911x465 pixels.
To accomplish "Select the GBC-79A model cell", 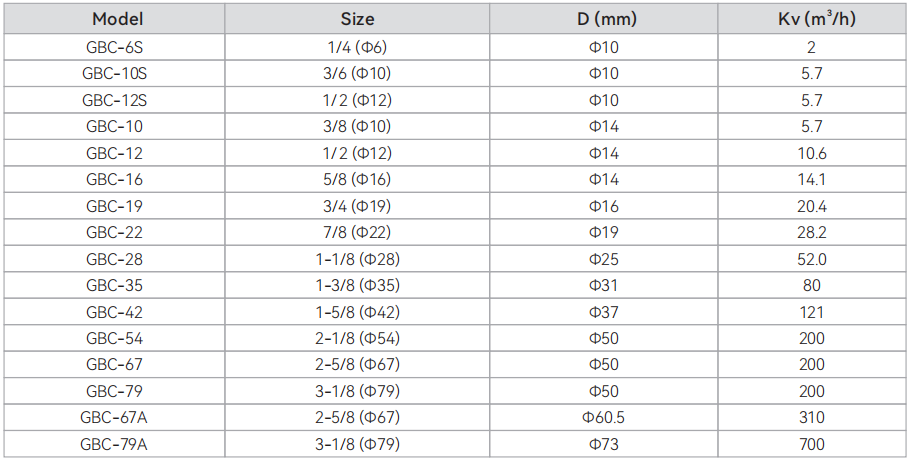I will [x=114, y=444].
